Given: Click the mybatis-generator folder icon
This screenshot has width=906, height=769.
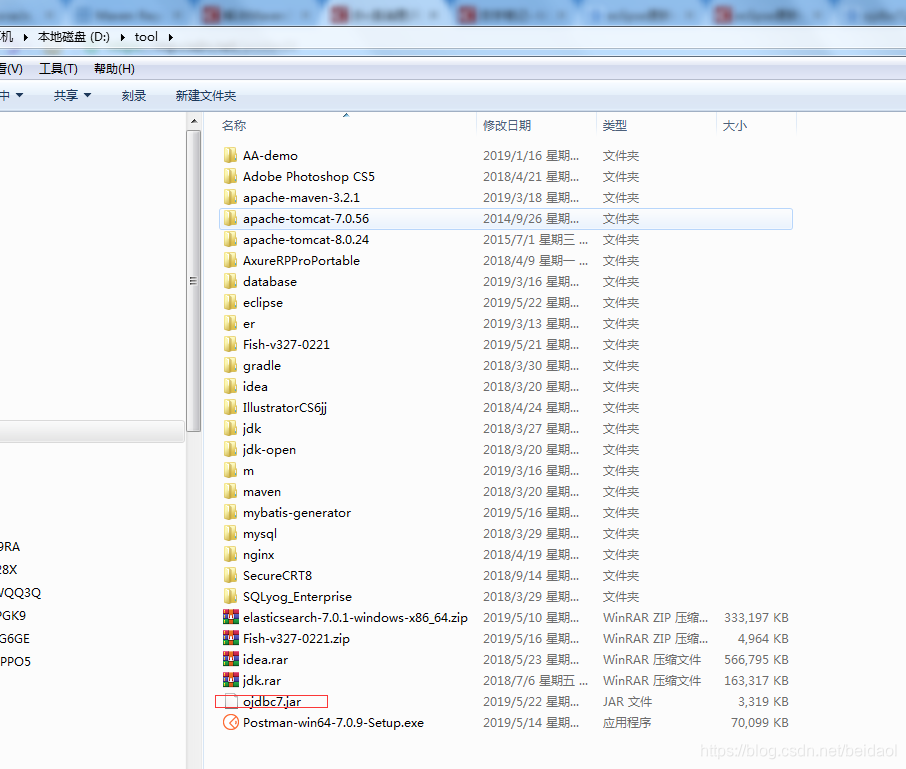Looking at the screenshot, I should coord(230,512).
